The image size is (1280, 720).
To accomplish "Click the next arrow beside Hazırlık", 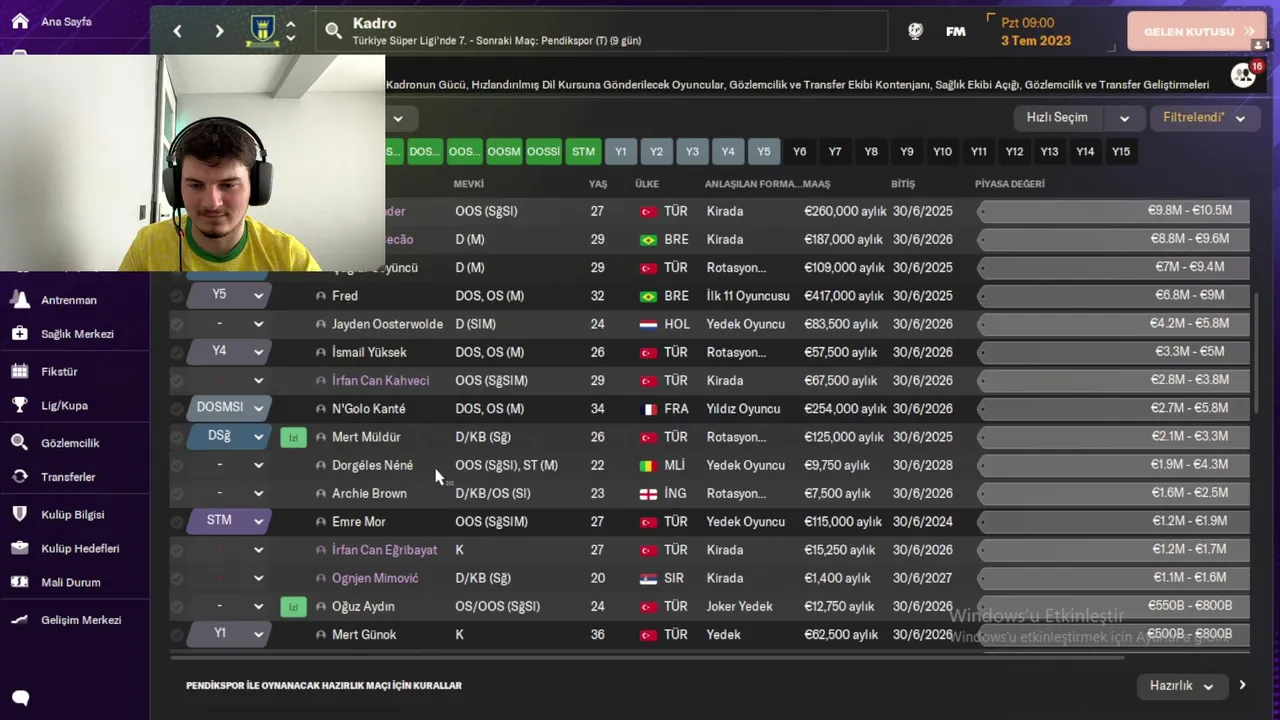I will pos(1242,686).
